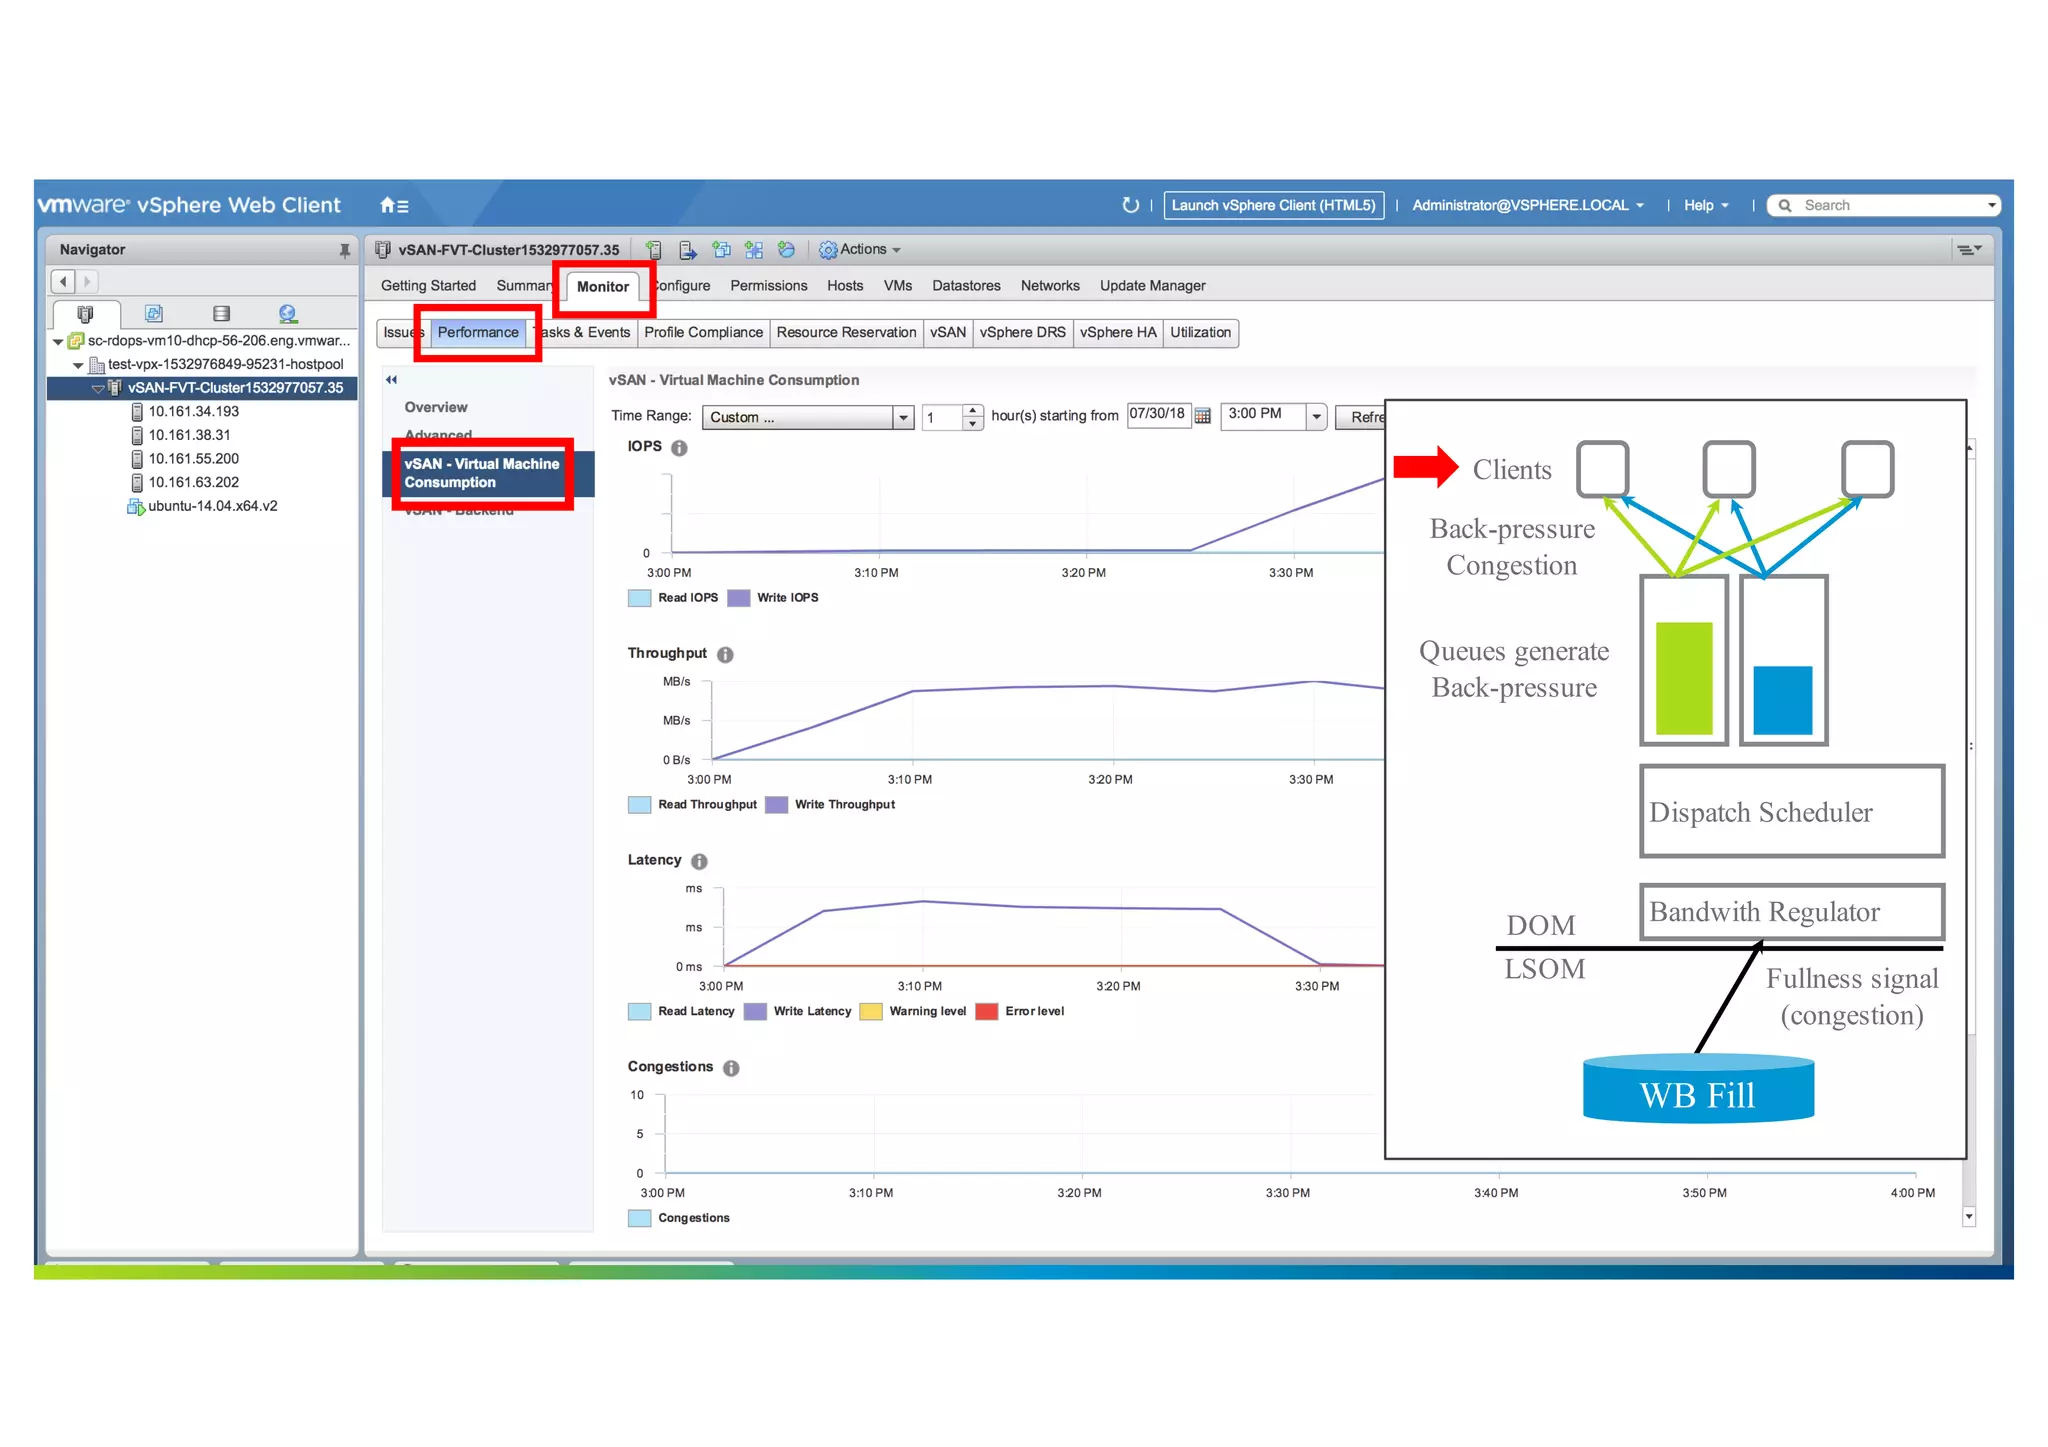This screenshot has height=1447, width=2048.
Task: Click the Read IOPS legend swatch
Action: (639, 599)
